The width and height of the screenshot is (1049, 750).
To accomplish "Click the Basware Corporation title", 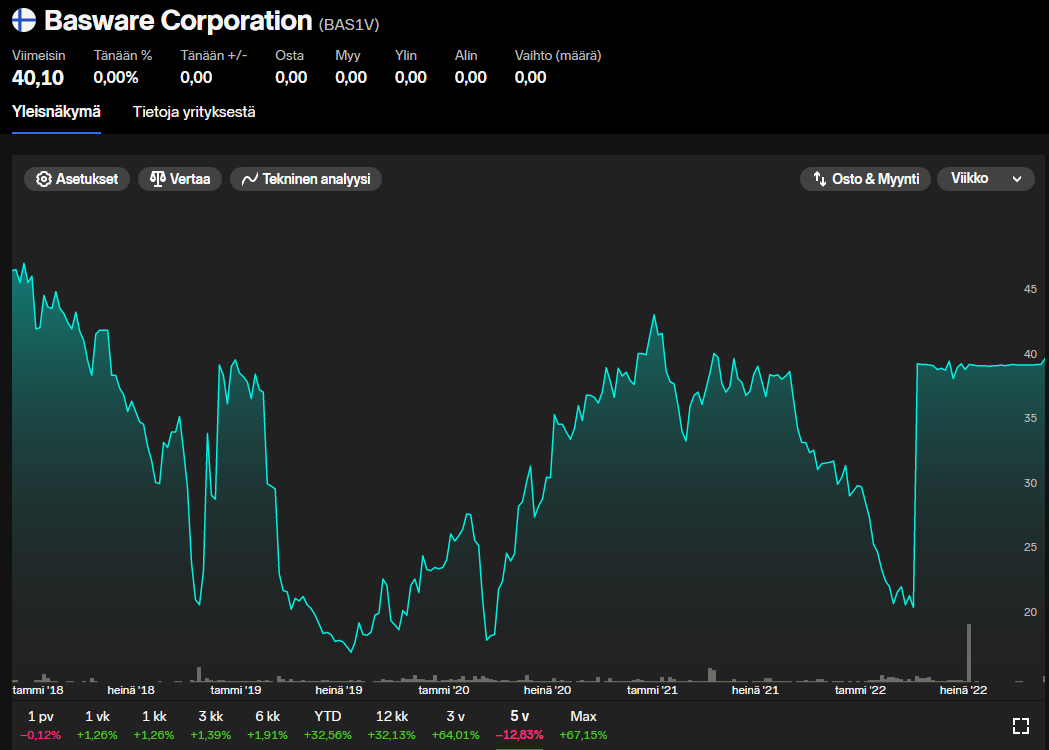I will click(x=178, y=20).
